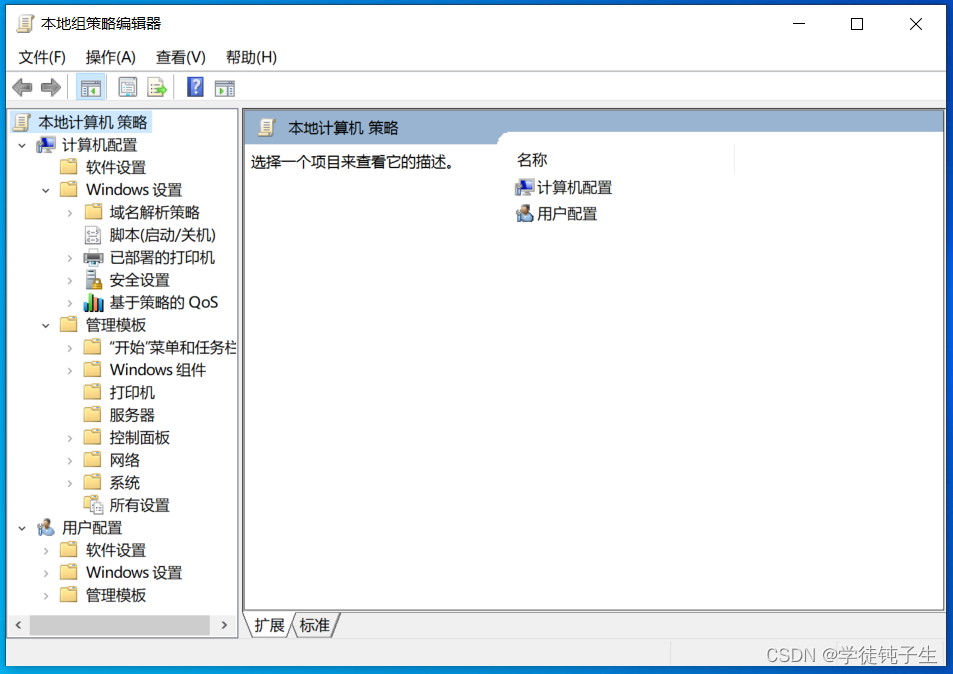Click the Windows 组件 folder icon
Image resolution: width=953 pixels, height=674 pixels.
92,369
